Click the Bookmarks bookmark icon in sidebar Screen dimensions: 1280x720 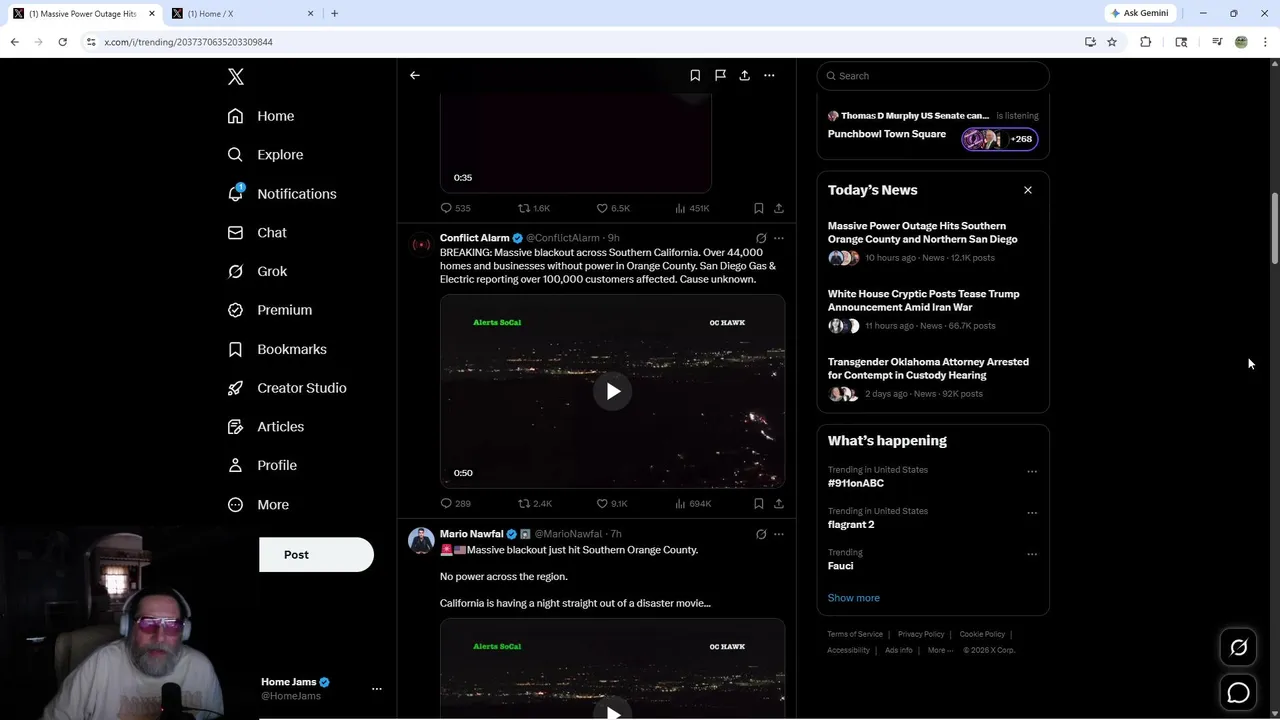(235, 349)
